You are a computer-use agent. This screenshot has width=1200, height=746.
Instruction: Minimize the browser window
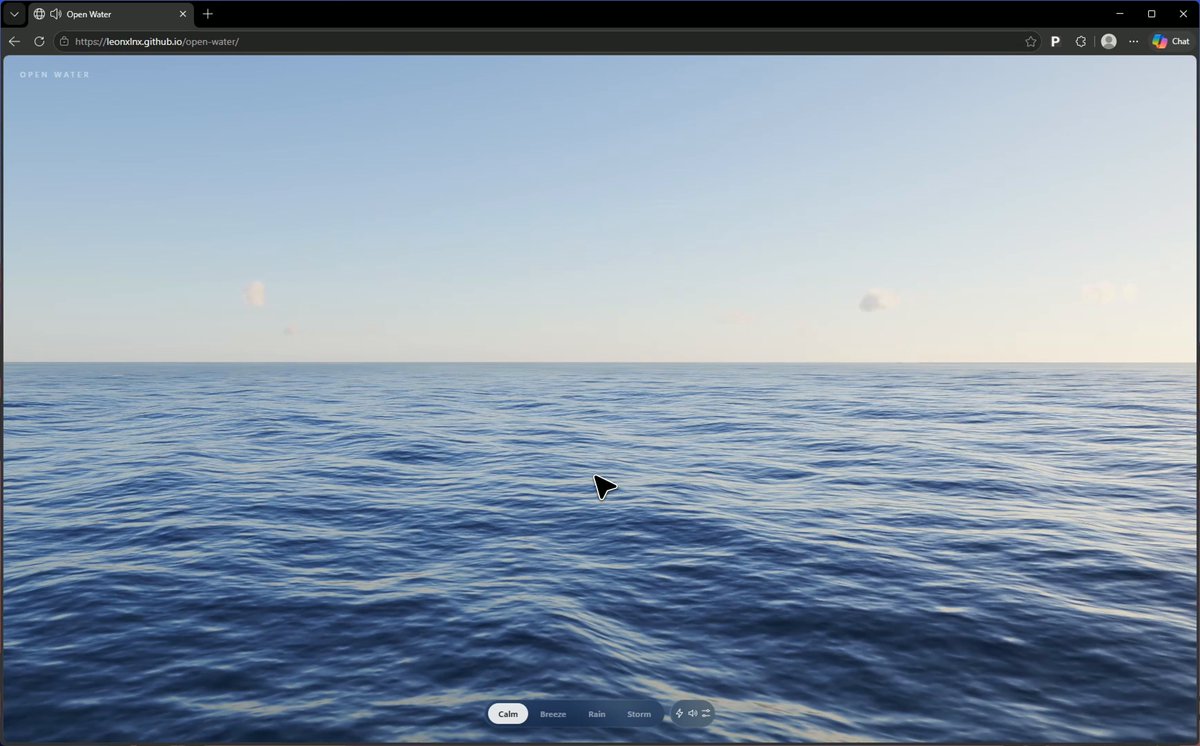click(x=1121, y=14)
